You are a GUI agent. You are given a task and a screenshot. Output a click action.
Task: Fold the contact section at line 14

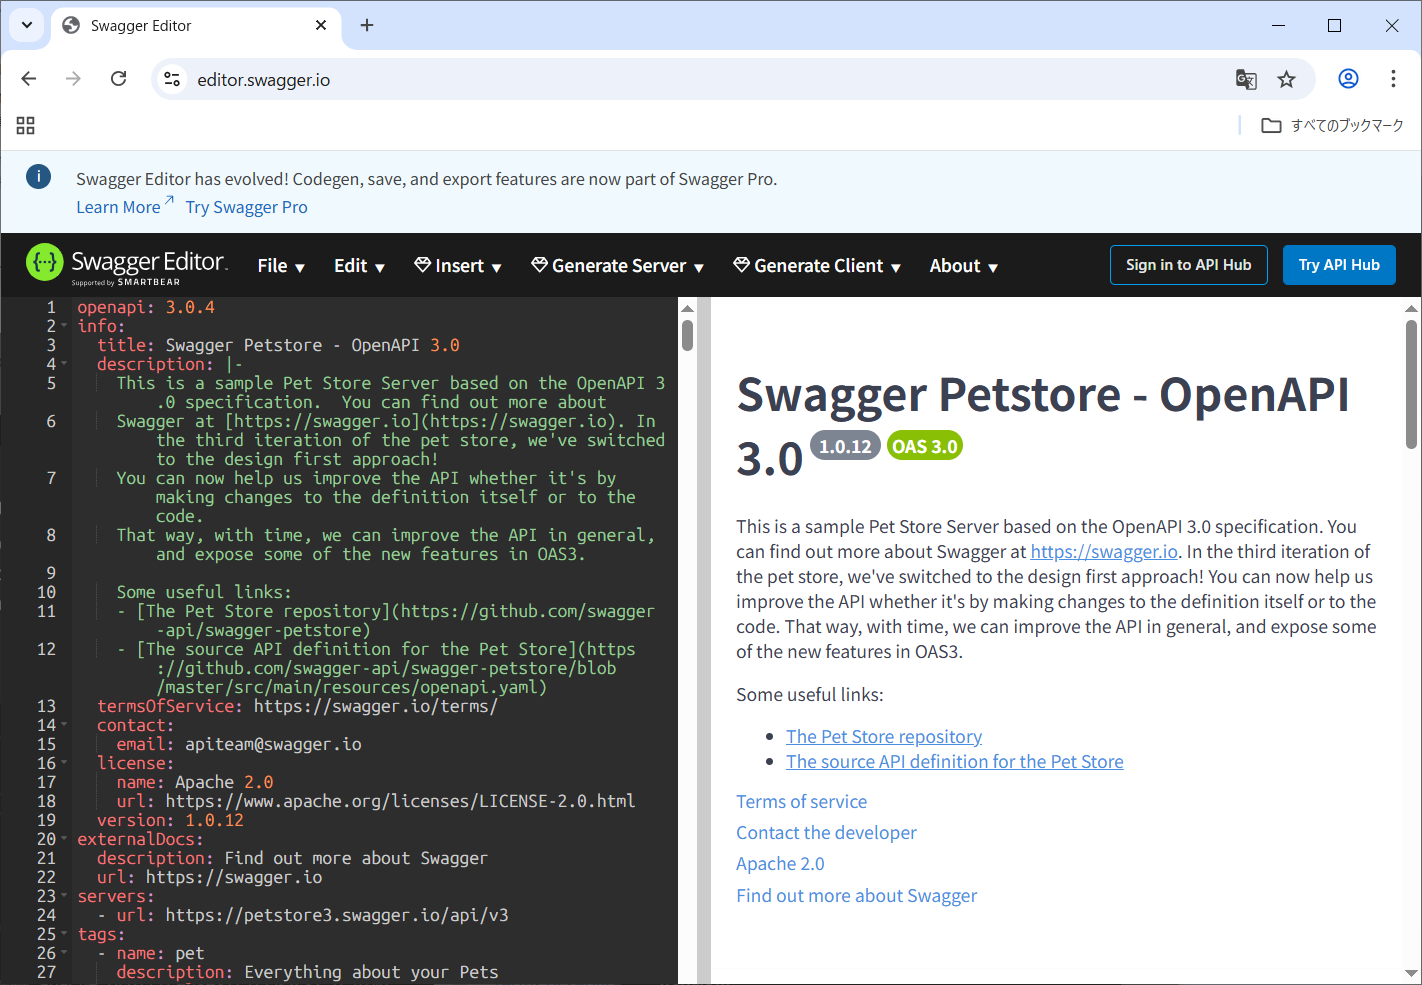[x=64, y=725]
